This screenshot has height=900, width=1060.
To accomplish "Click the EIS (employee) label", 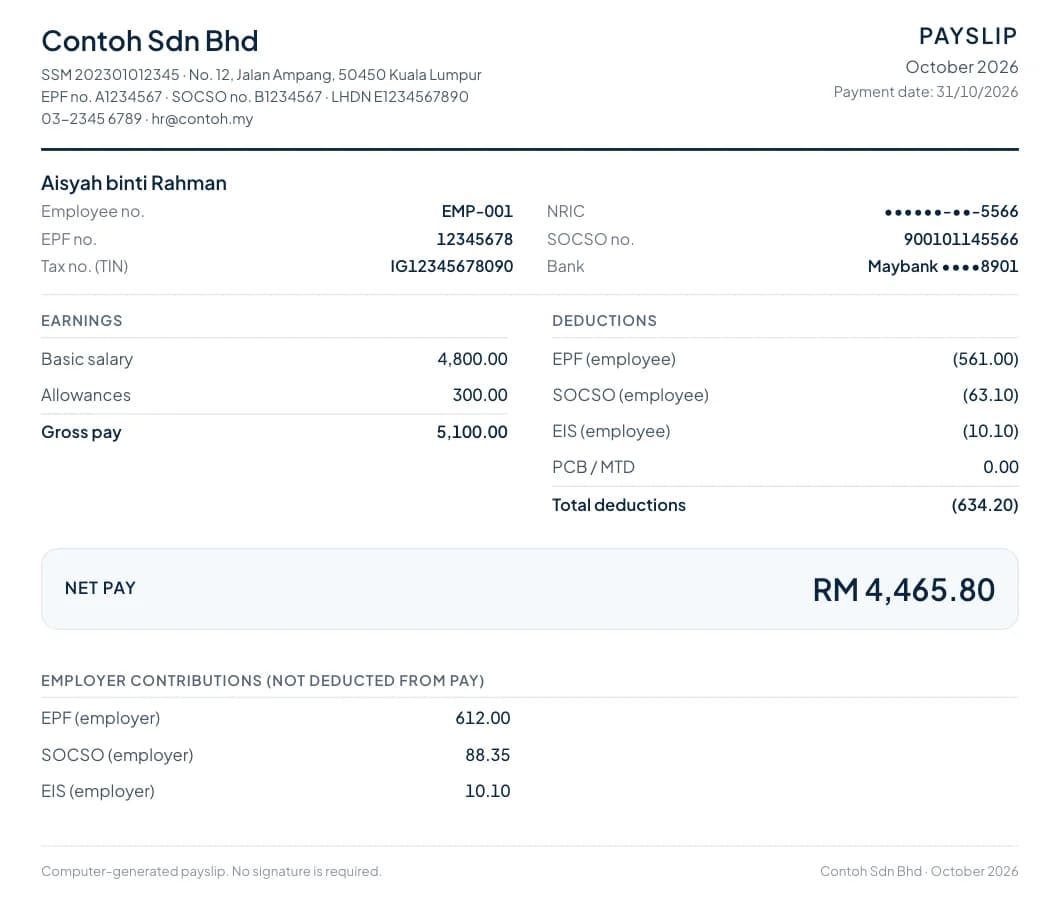I will click(611, 431).
